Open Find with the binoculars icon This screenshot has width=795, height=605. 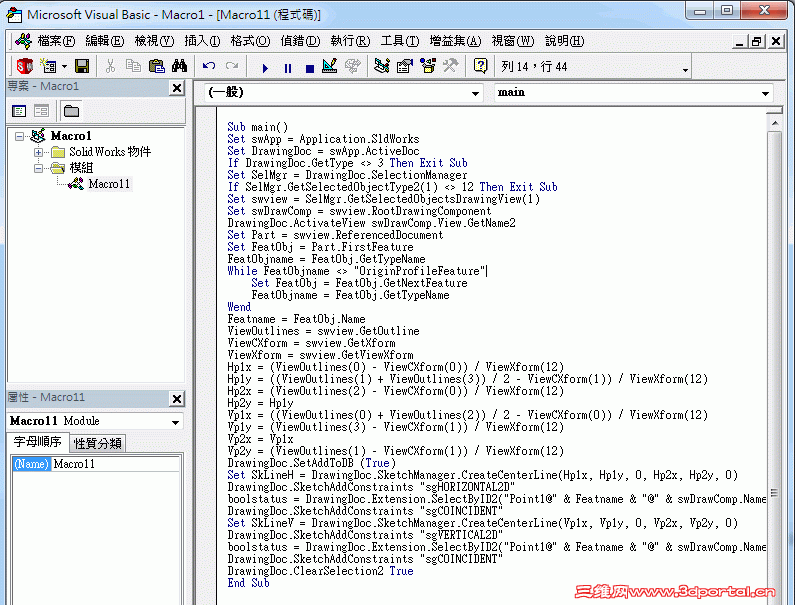[x=179, y=66]
